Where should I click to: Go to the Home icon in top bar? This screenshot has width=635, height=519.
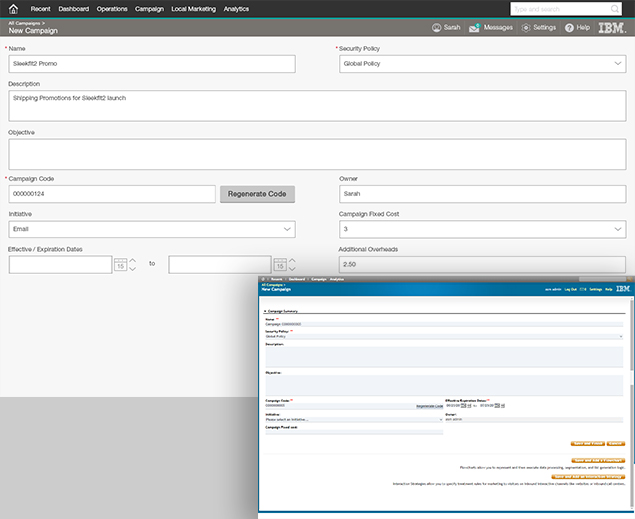click(x=13, y=9)
